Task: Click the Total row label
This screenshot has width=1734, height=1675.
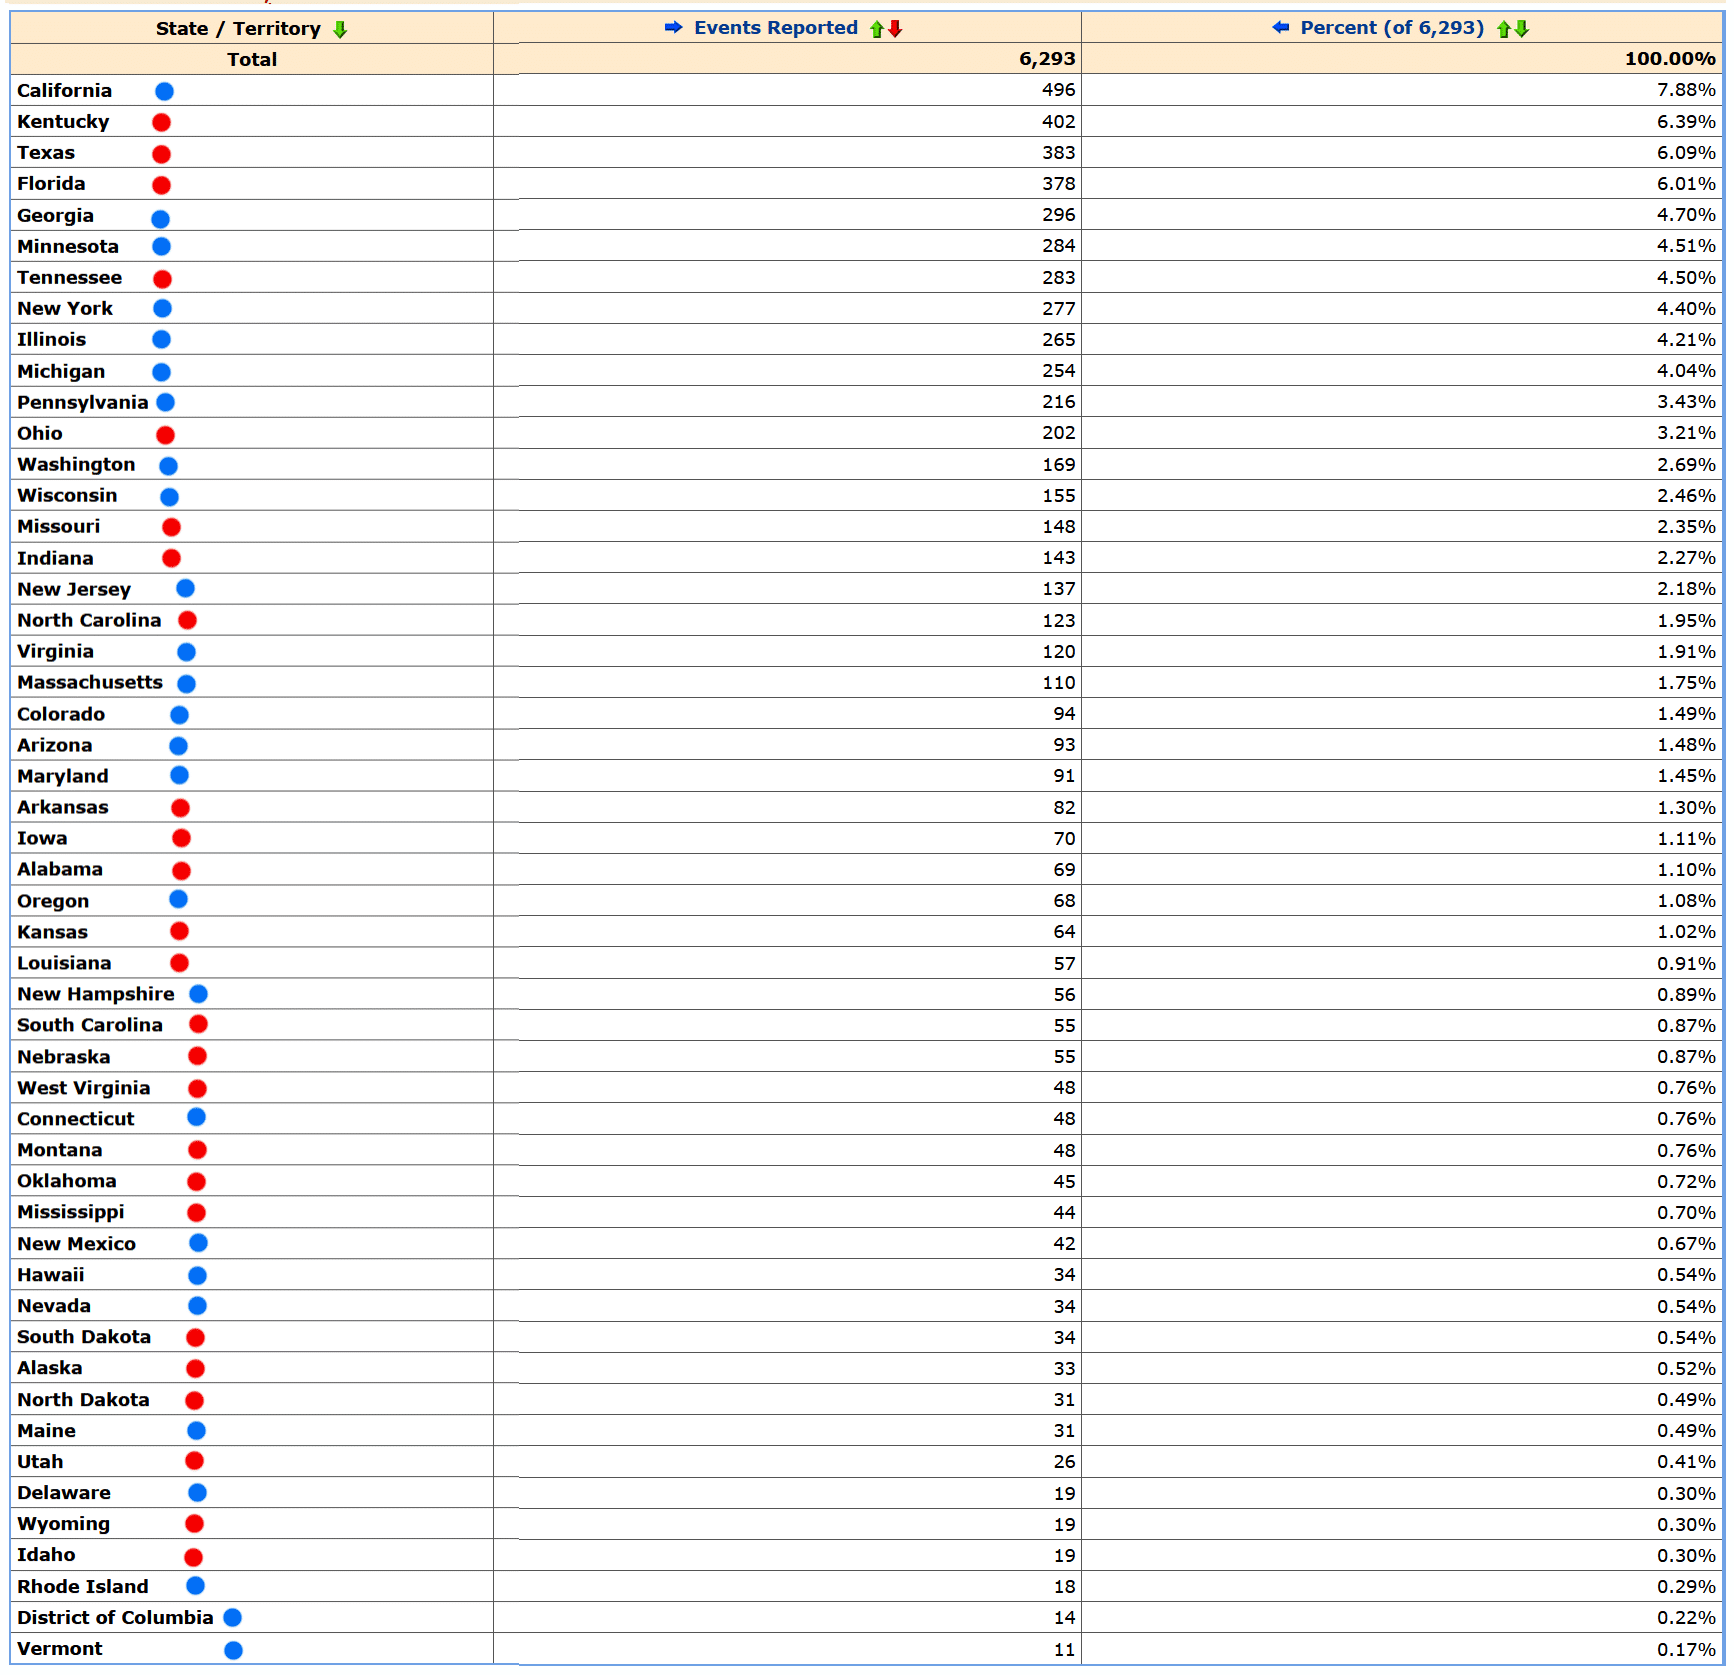Action: click(x=252, y=60)
